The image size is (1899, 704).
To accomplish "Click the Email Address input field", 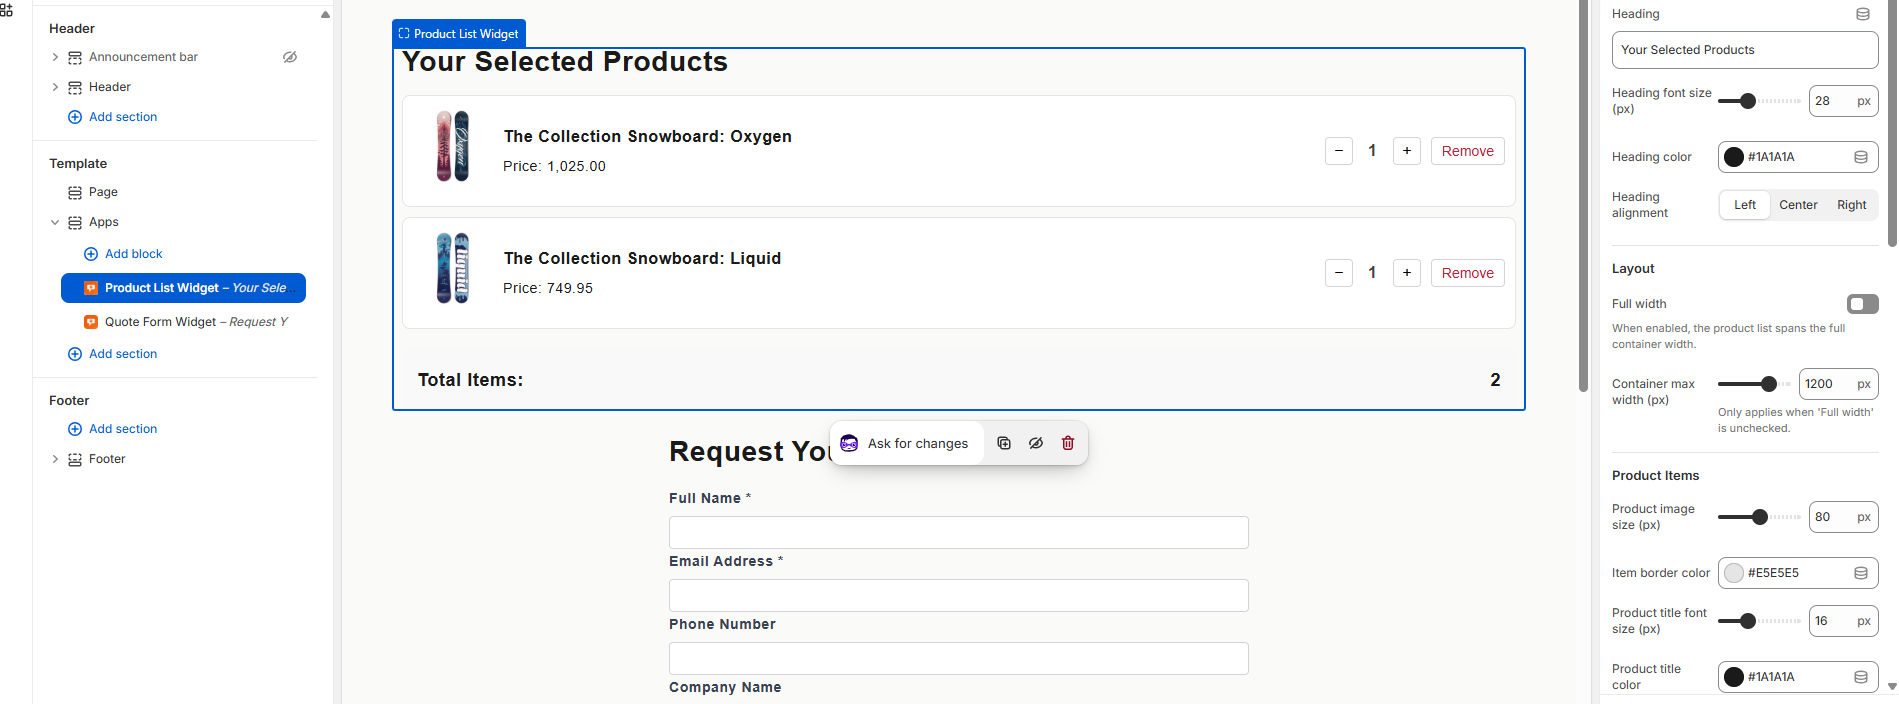I will (958, 595).
